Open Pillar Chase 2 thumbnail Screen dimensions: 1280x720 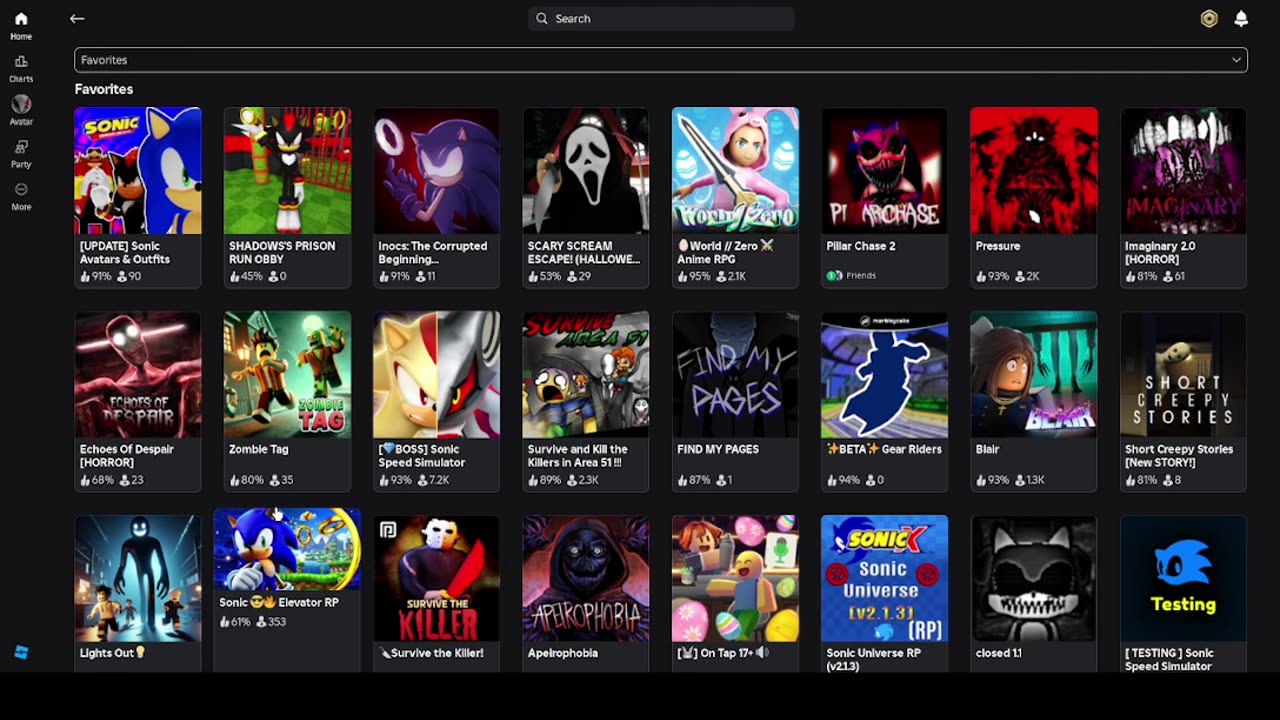tap(884, 171)
